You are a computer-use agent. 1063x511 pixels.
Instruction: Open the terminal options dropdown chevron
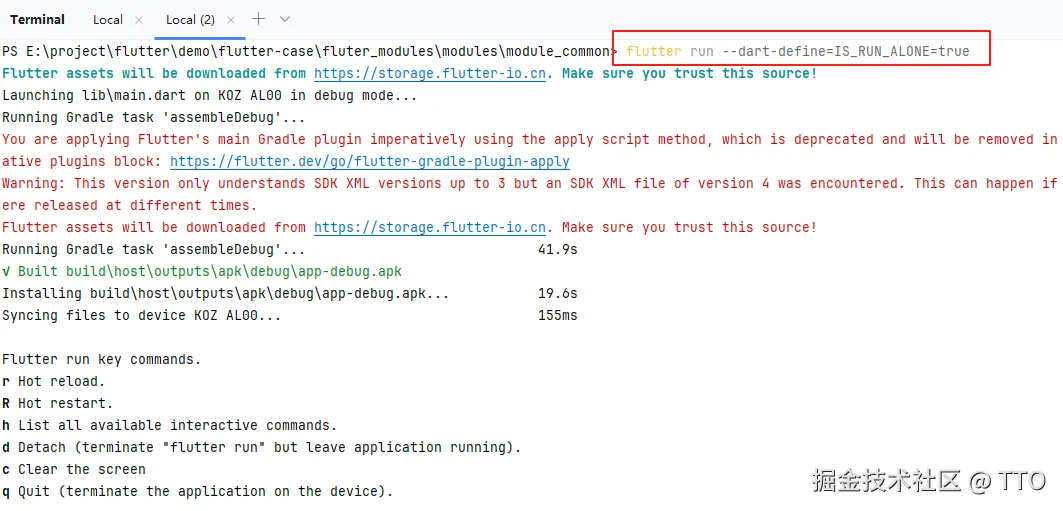tap(285, 19)
